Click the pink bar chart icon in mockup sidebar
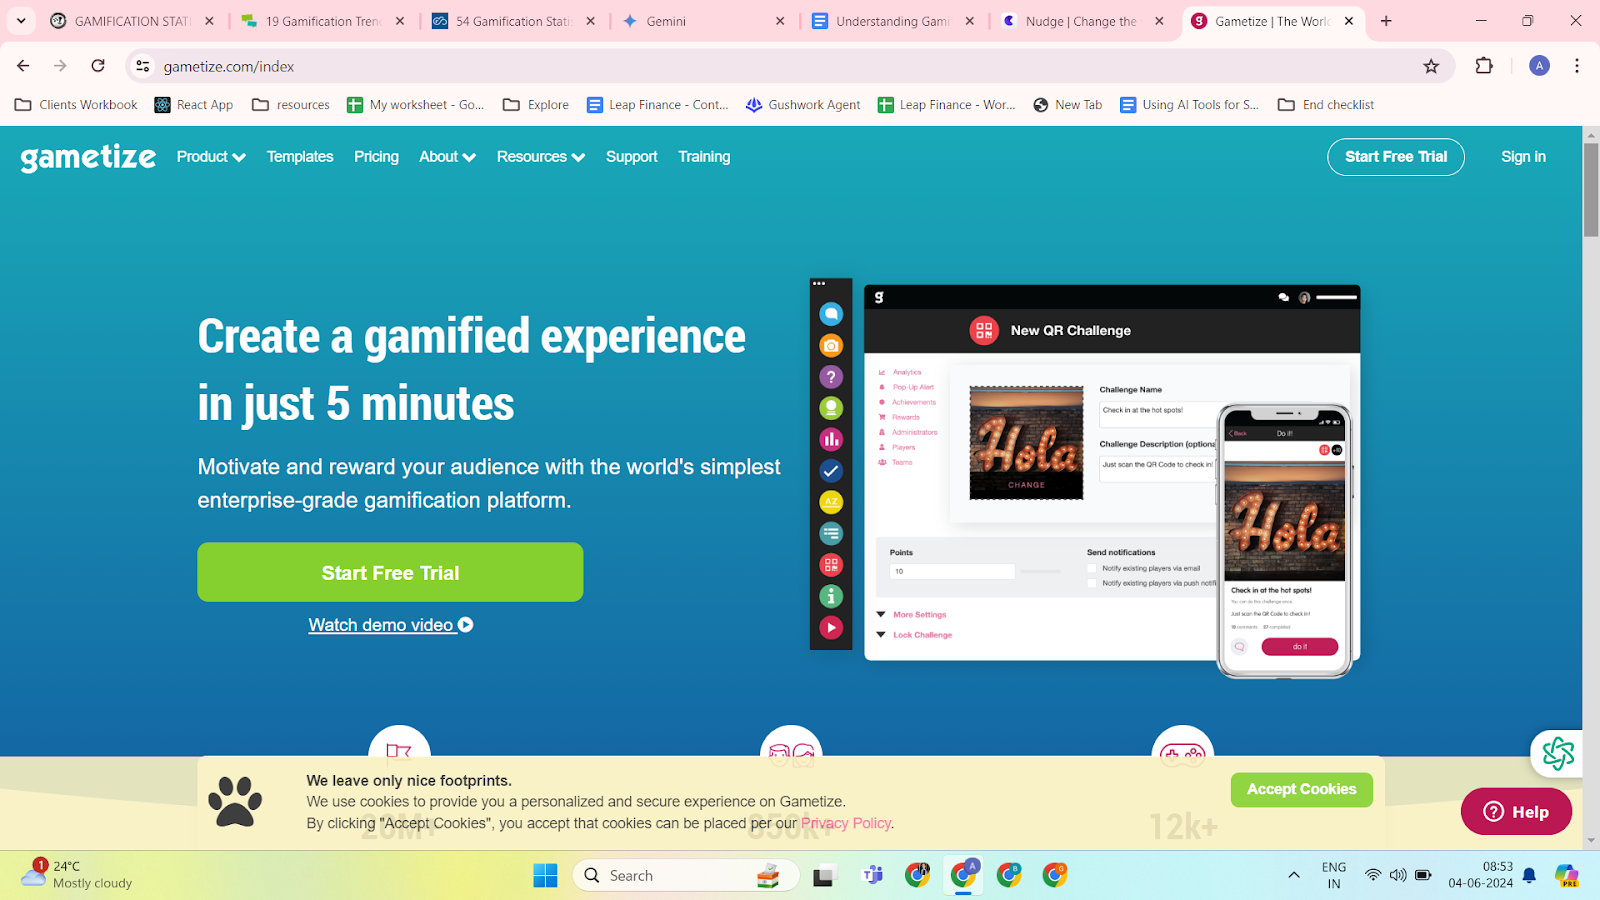 point(831,440)
